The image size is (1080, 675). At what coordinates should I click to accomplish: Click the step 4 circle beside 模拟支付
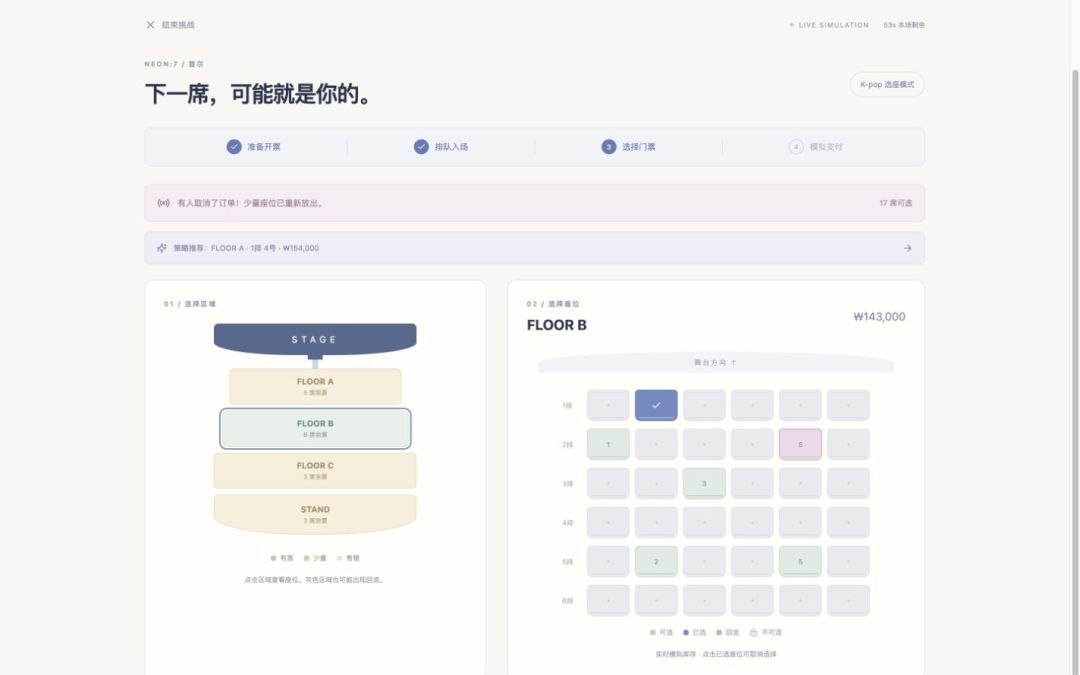(x=796, y=147)
